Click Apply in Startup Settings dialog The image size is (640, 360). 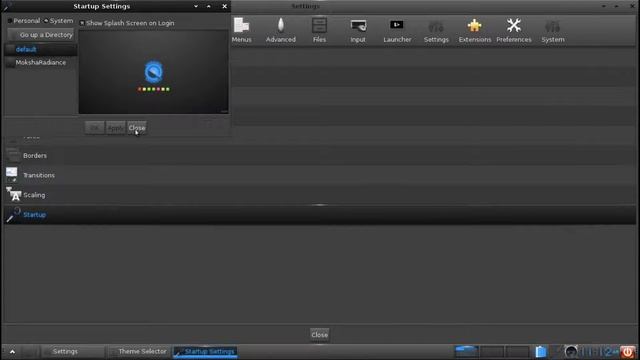[116, 128]
